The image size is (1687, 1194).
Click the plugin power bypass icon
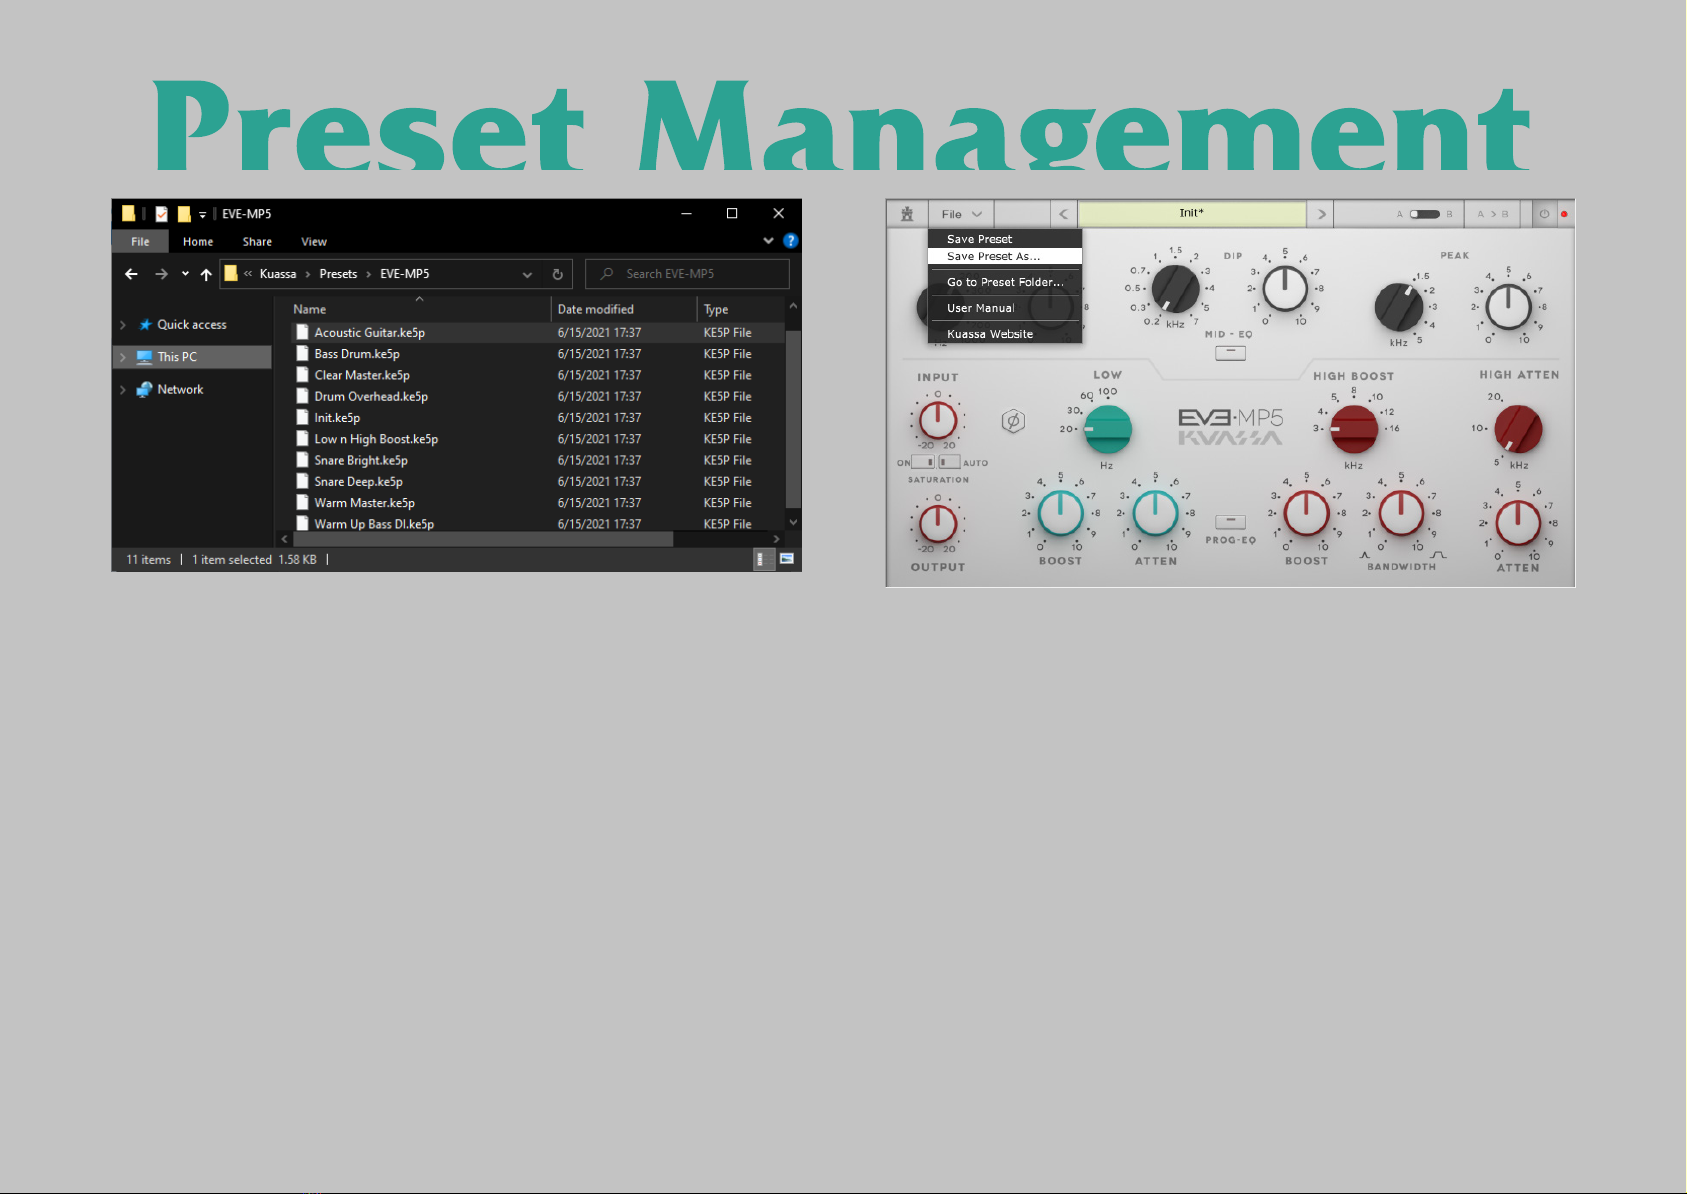(1544, 214)
